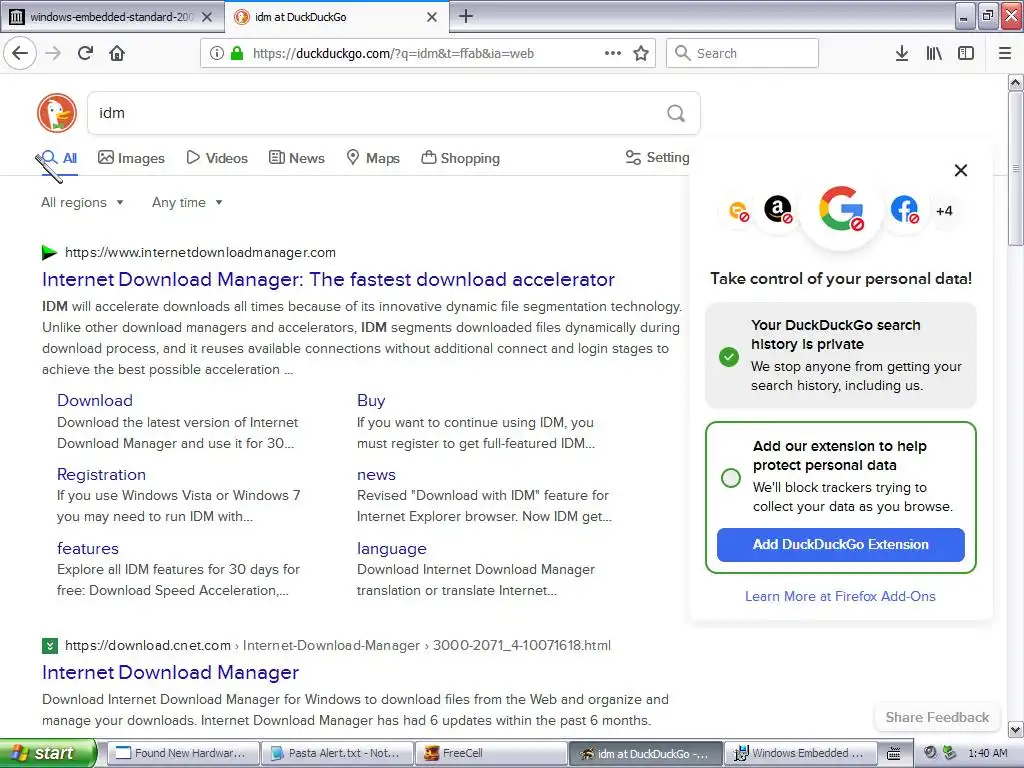The height and width of the screenshot is (768, 1024).
Task: Dismiss the privacy promo panel with X
Action: point(961,170)
